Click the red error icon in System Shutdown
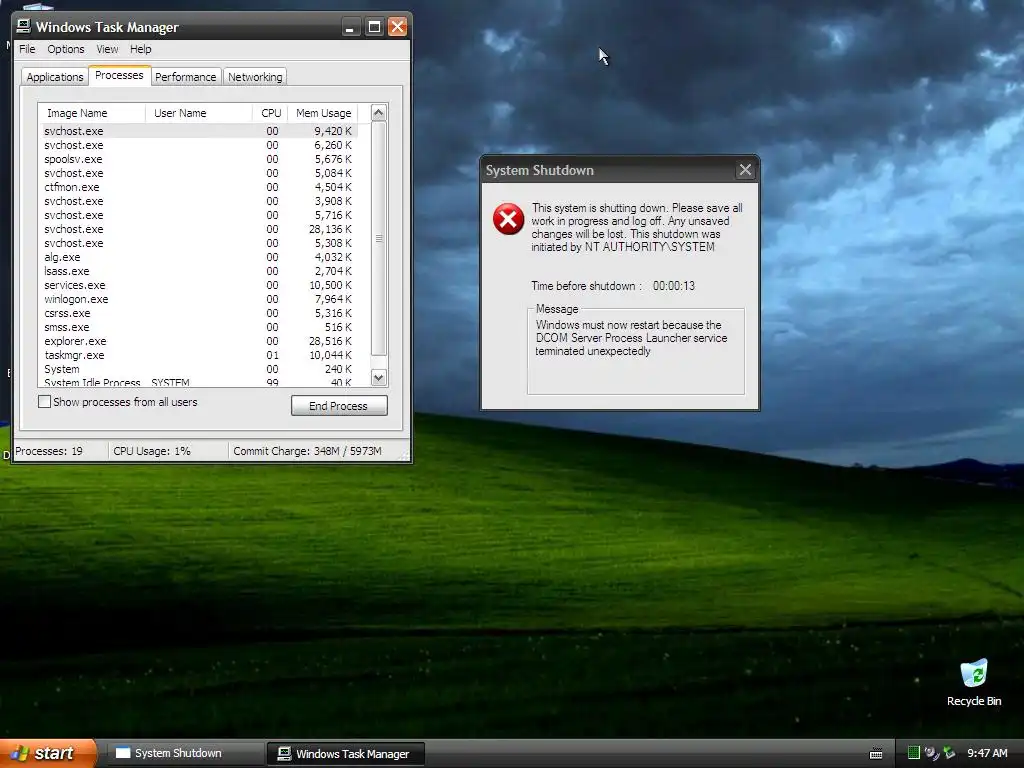 (x=508, y=219)
